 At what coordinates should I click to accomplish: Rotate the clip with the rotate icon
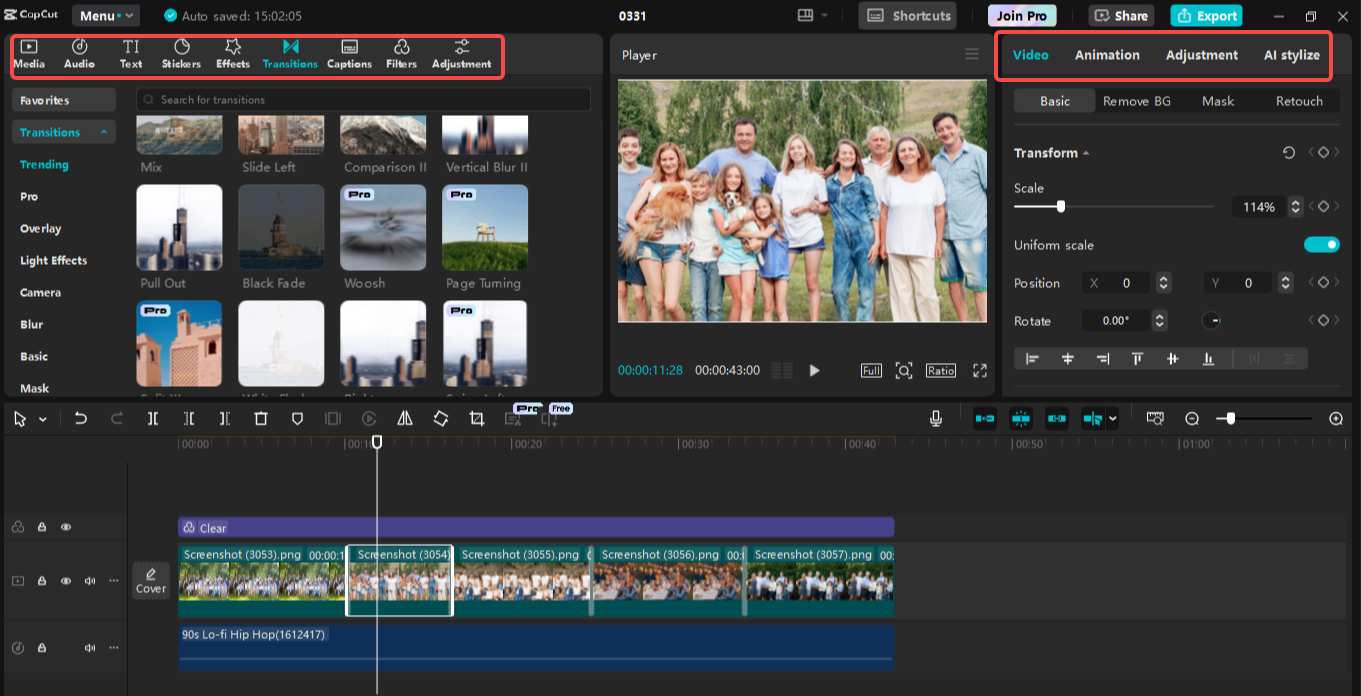(441, 419)
